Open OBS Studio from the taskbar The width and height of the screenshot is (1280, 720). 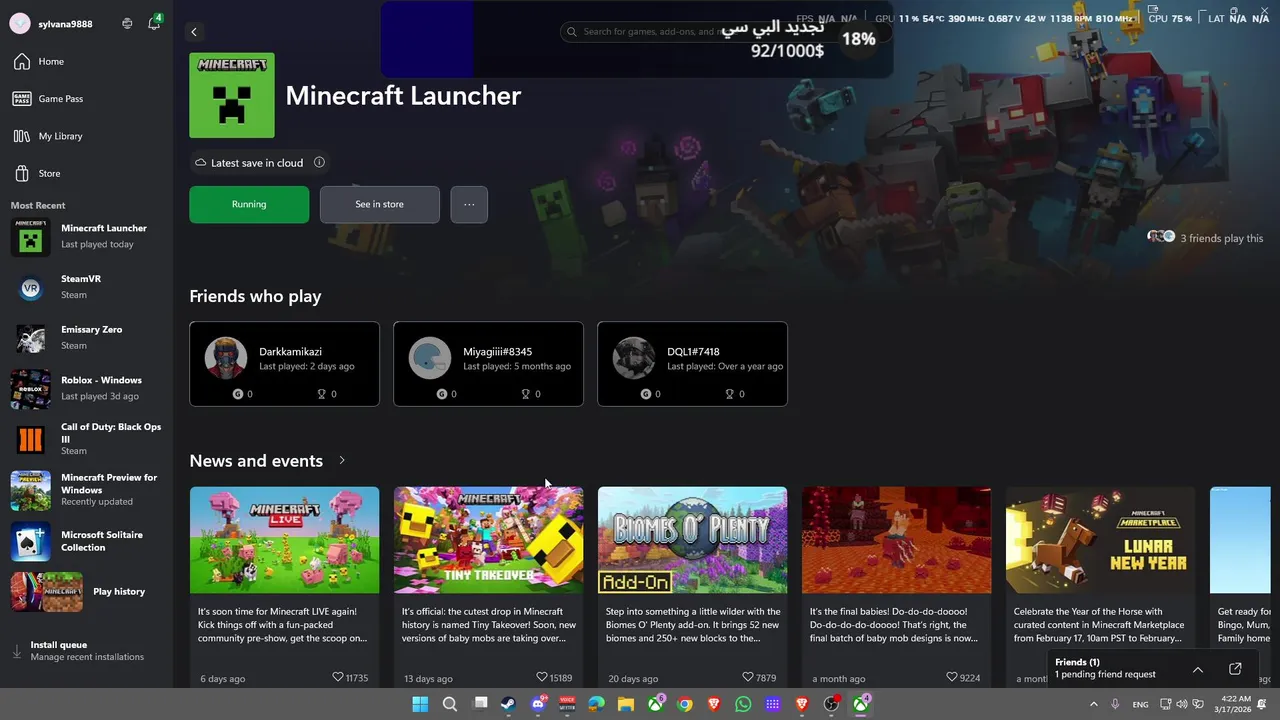831,704
